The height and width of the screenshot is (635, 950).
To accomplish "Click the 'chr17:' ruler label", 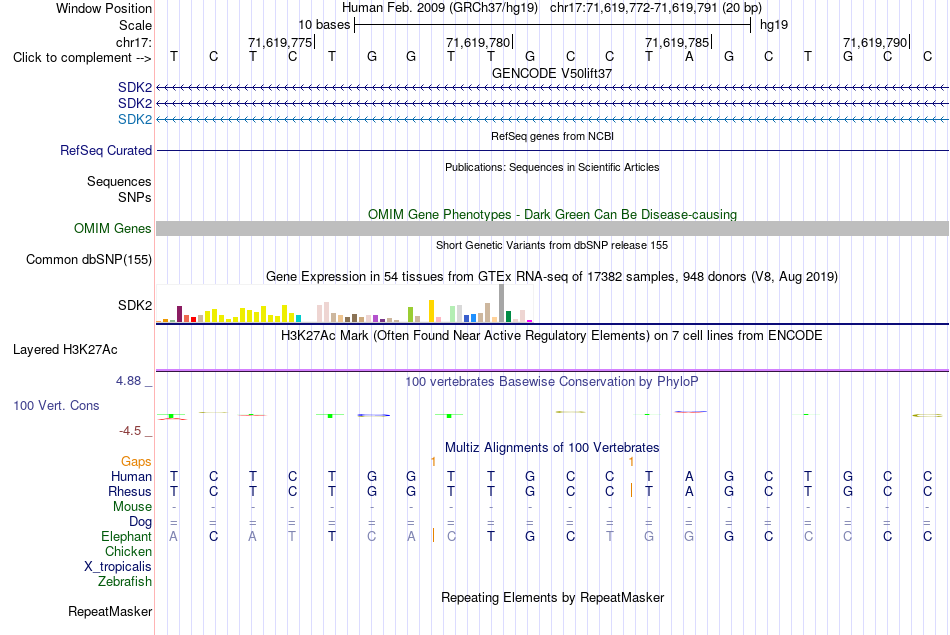I will (134, 42).
